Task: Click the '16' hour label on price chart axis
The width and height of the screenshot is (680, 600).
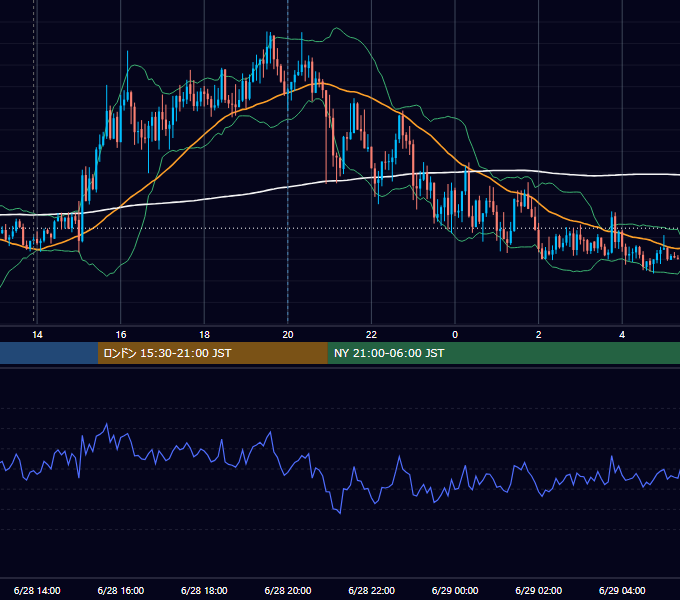Action: pos(121,335)
